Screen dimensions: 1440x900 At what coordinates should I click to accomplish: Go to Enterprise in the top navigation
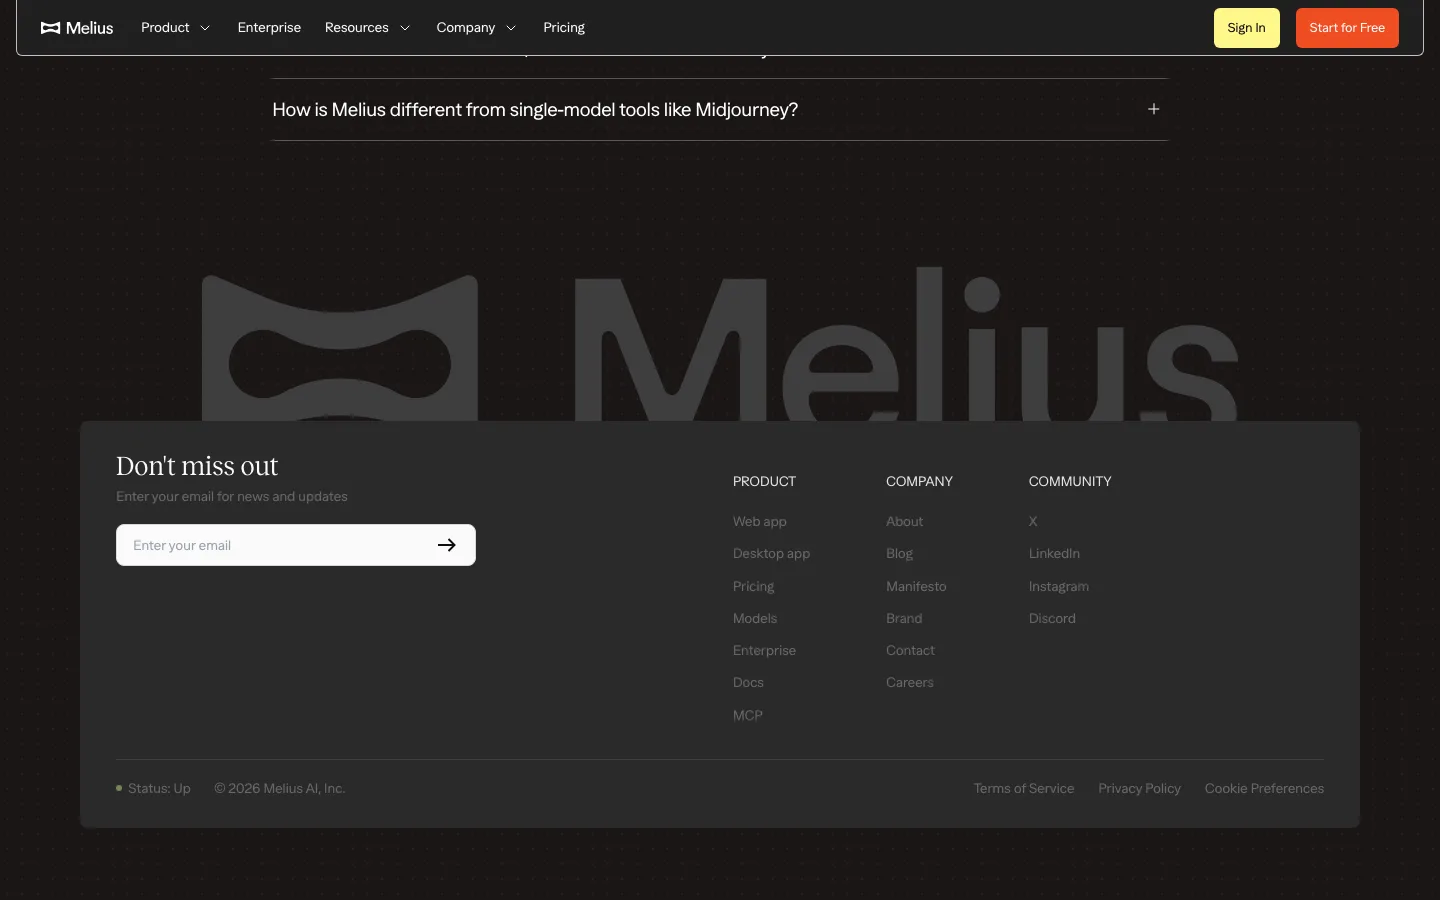269,28
